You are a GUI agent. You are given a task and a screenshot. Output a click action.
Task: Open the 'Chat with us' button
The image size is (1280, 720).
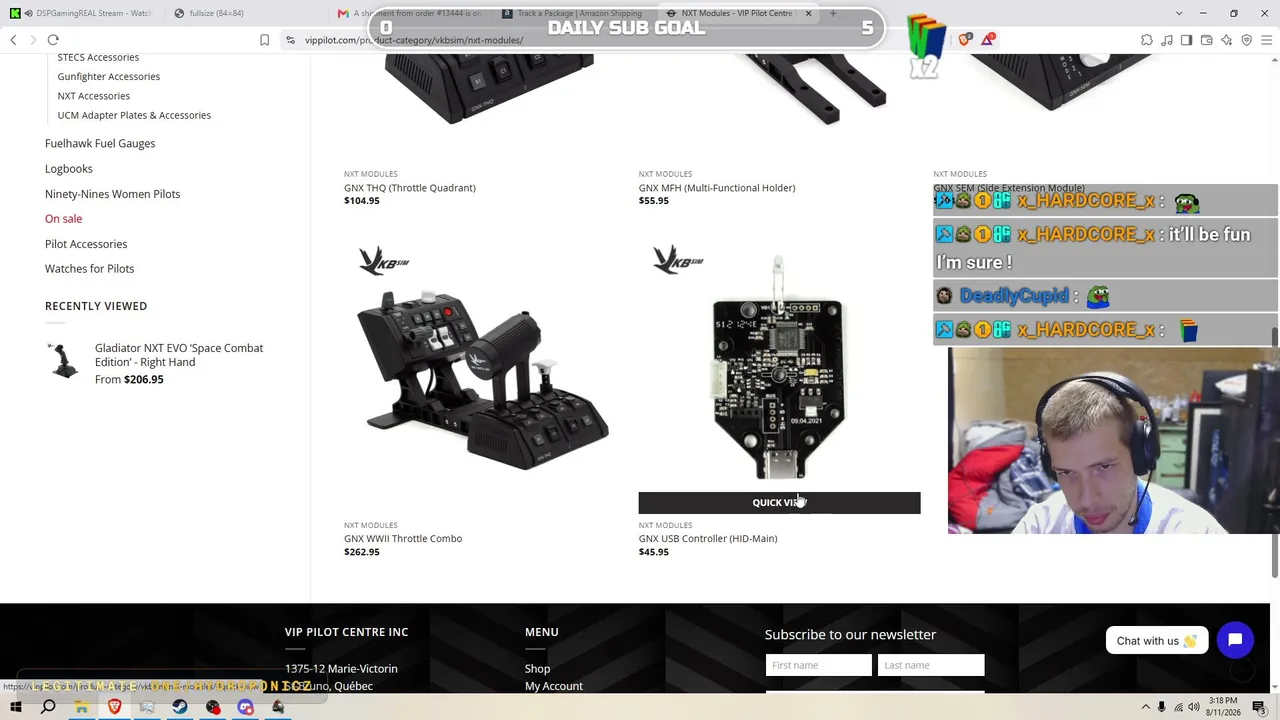(1156, 641)
